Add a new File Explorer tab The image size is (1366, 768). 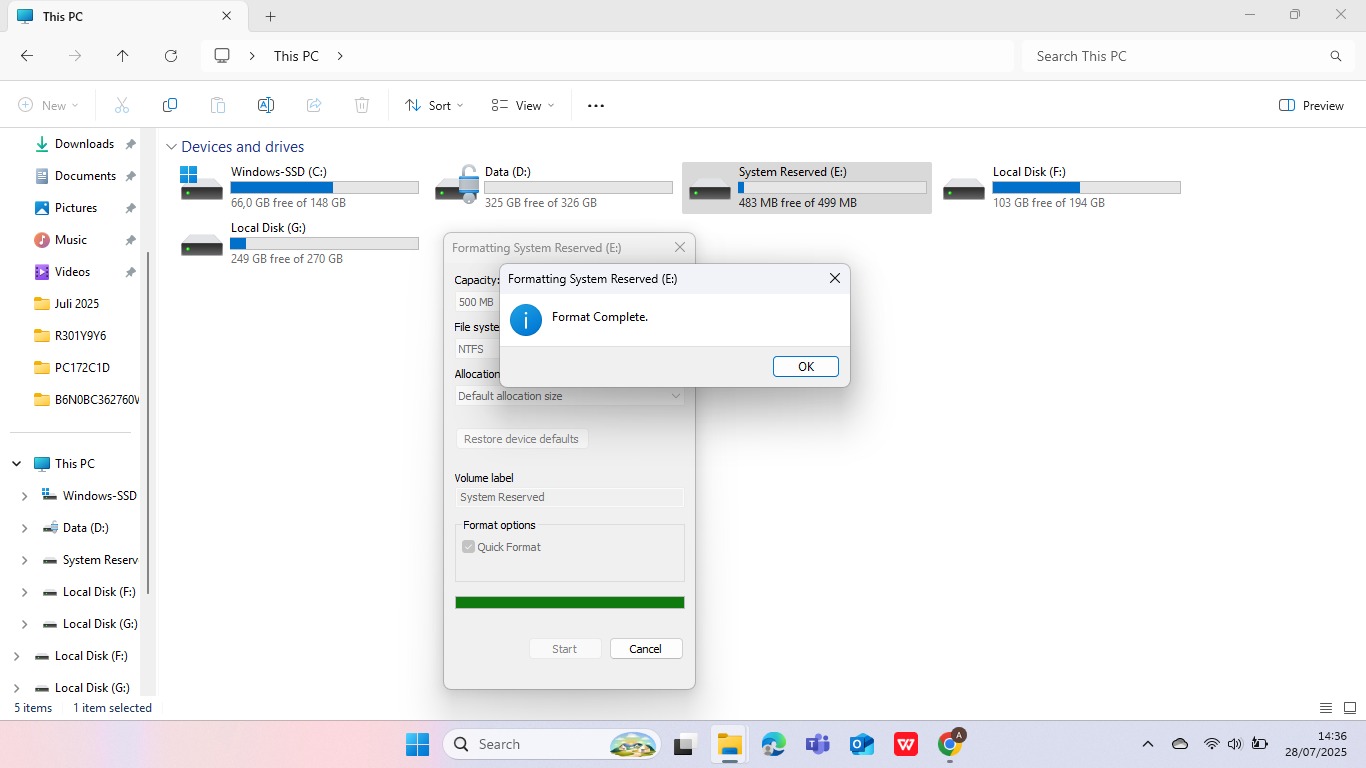pos(270,16)
